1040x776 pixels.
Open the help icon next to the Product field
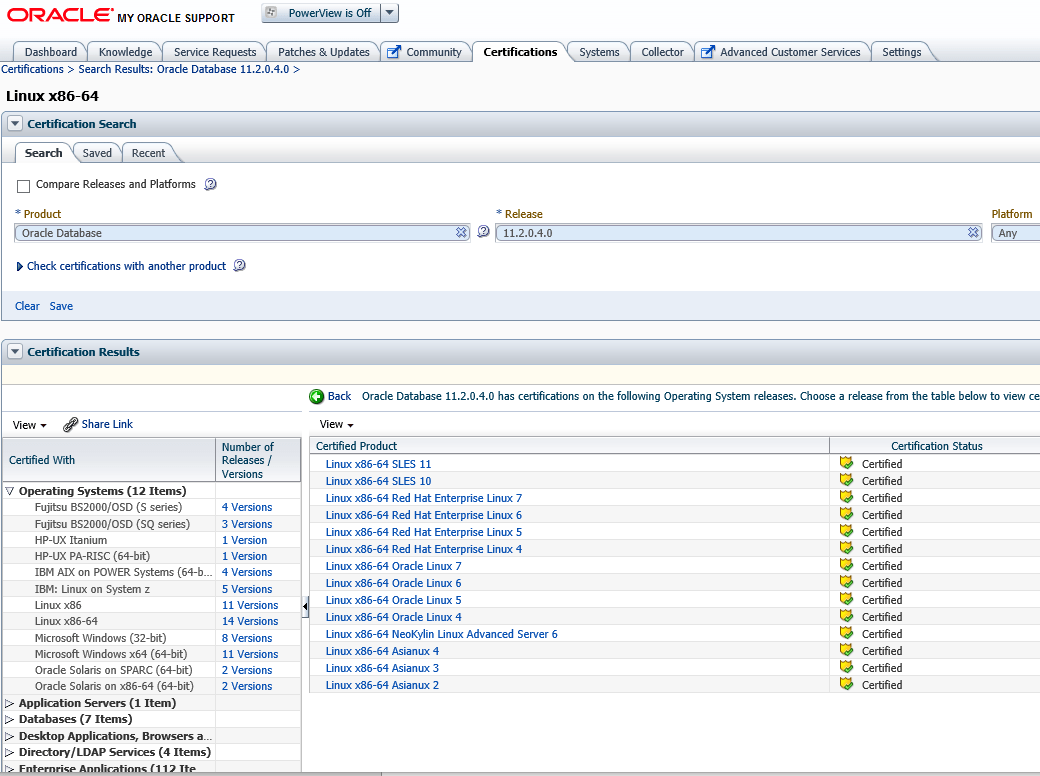pos(484,231)
